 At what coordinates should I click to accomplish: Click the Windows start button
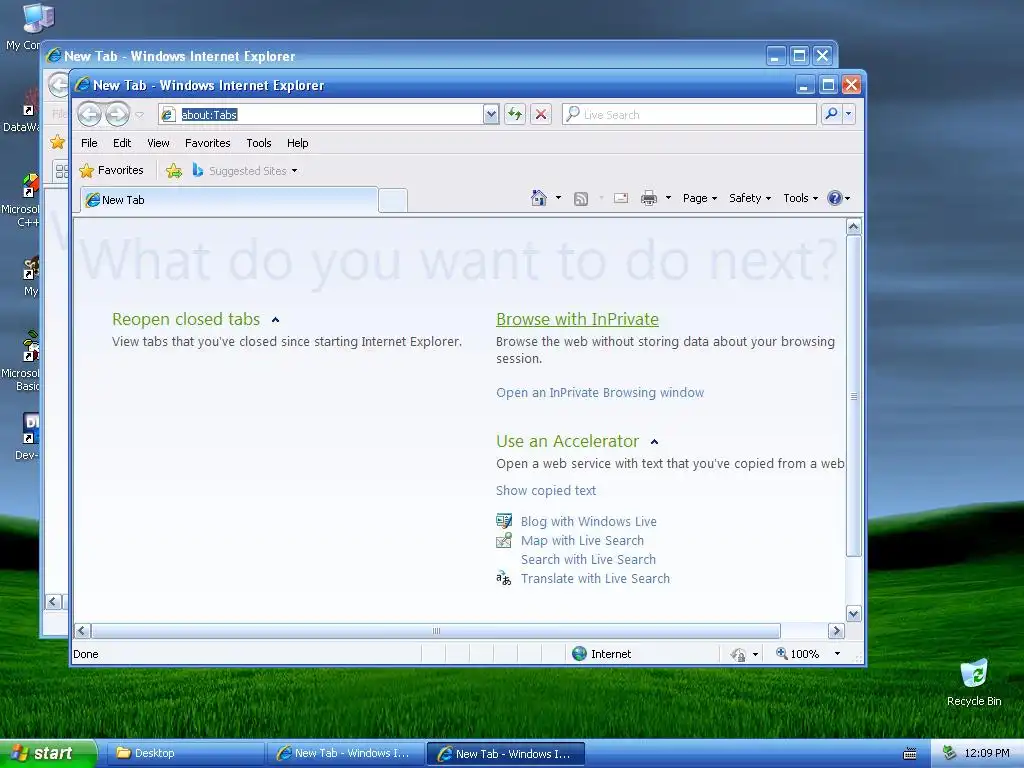click(x=47, y=753)
